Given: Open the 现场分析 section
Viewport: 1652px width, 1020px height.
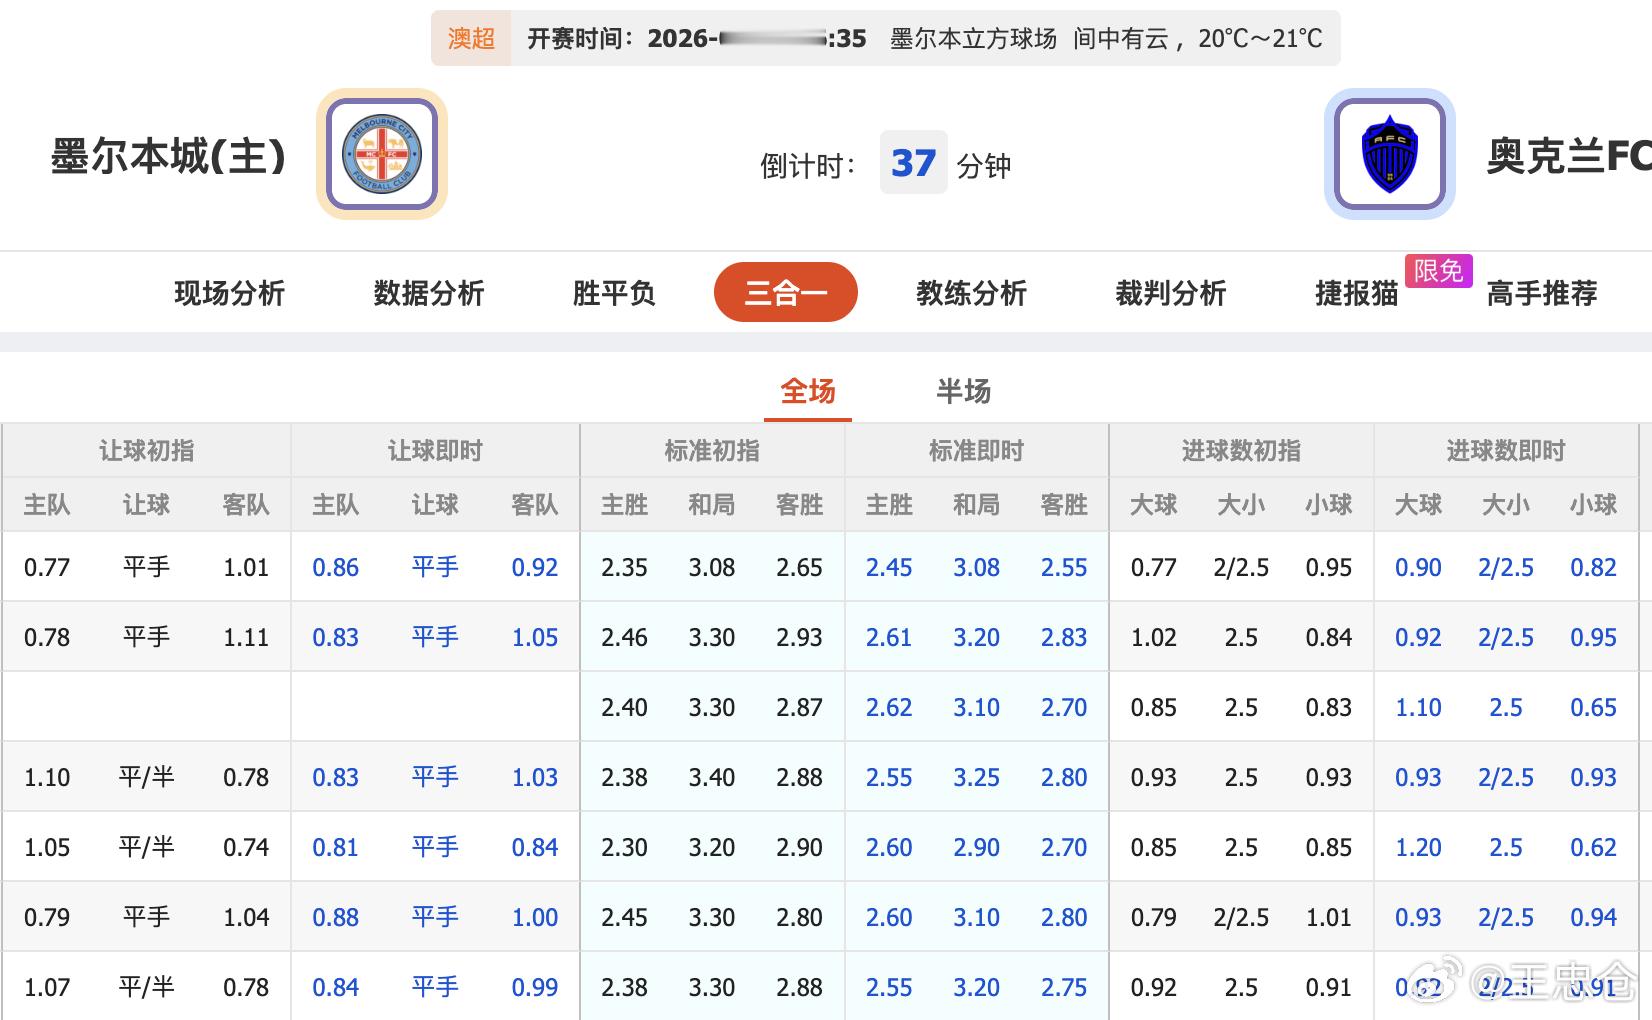Looking at the screenshot, I should [x=228, y=293].
